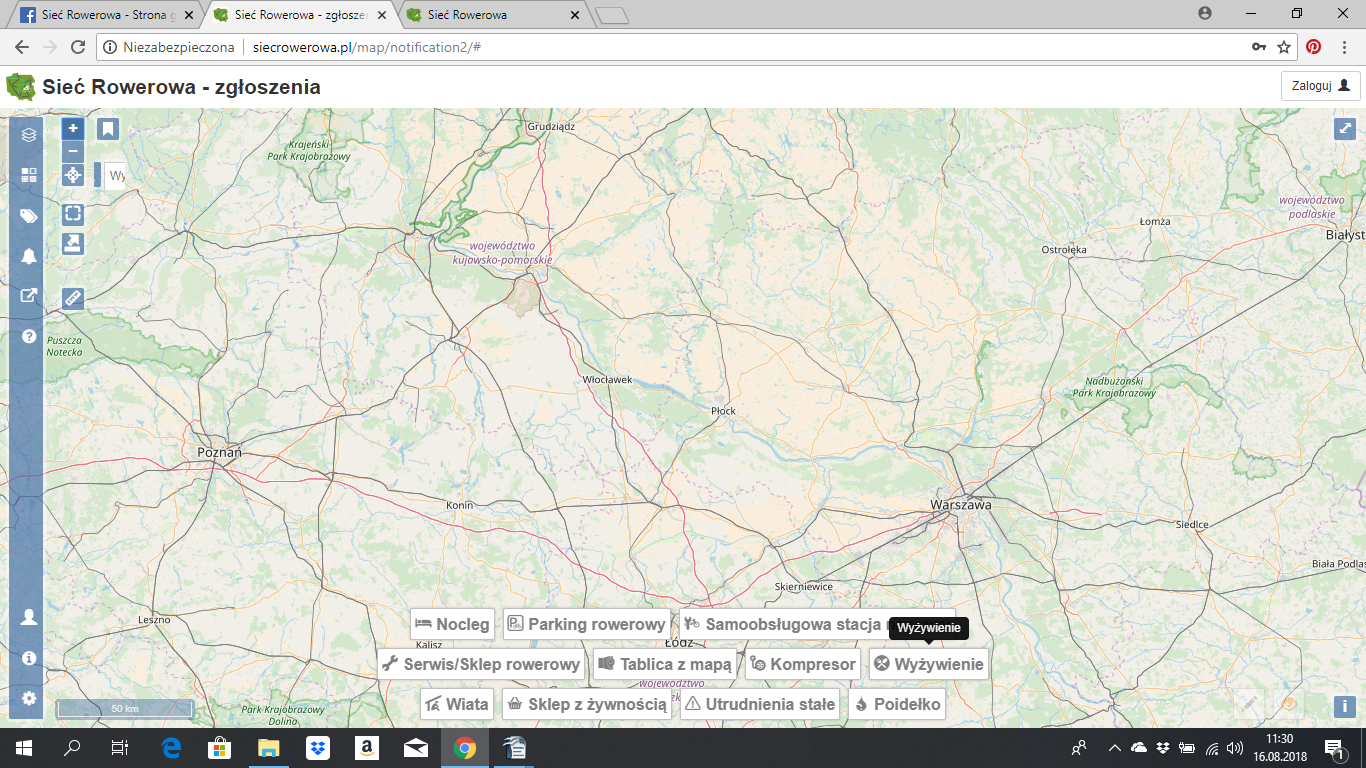
Task: Open the layers panel in sidebar
Action: (x=29, y=134)
